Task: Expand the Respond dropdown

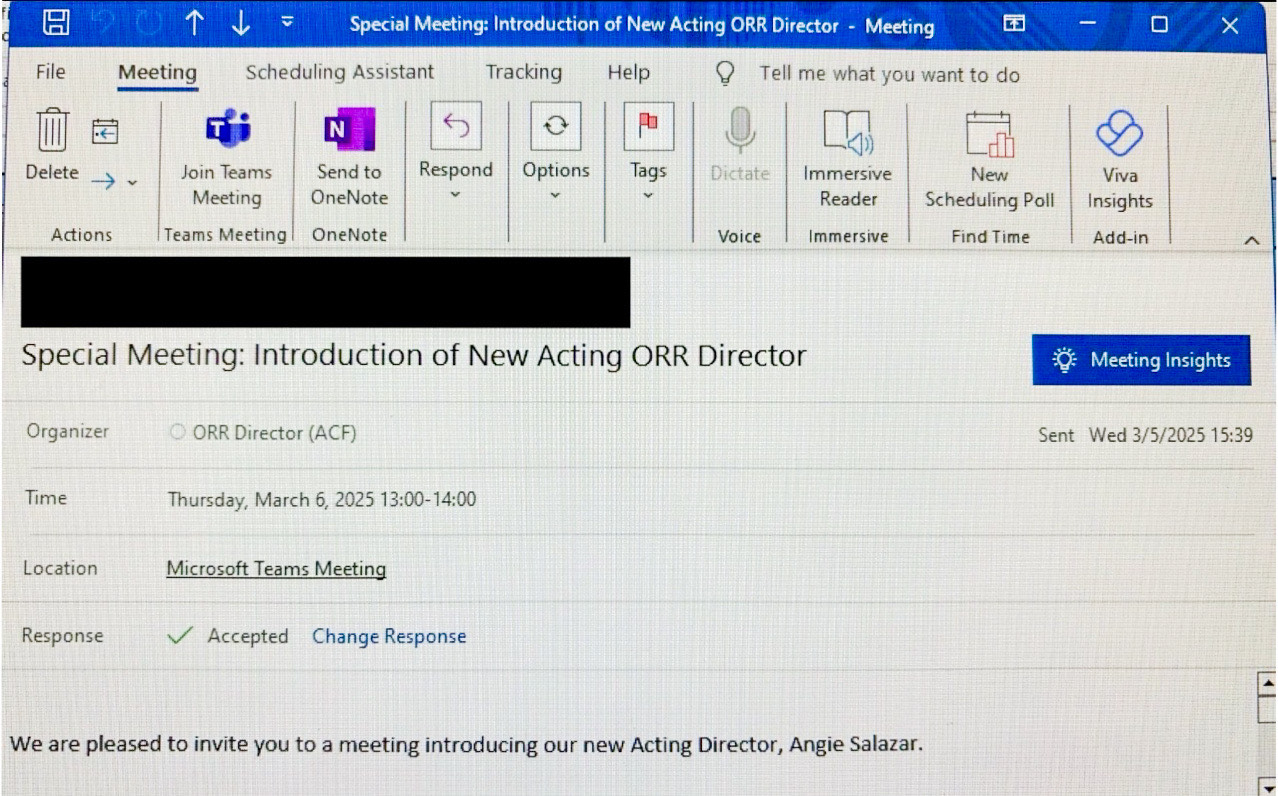Action: (x=456, y=194)
